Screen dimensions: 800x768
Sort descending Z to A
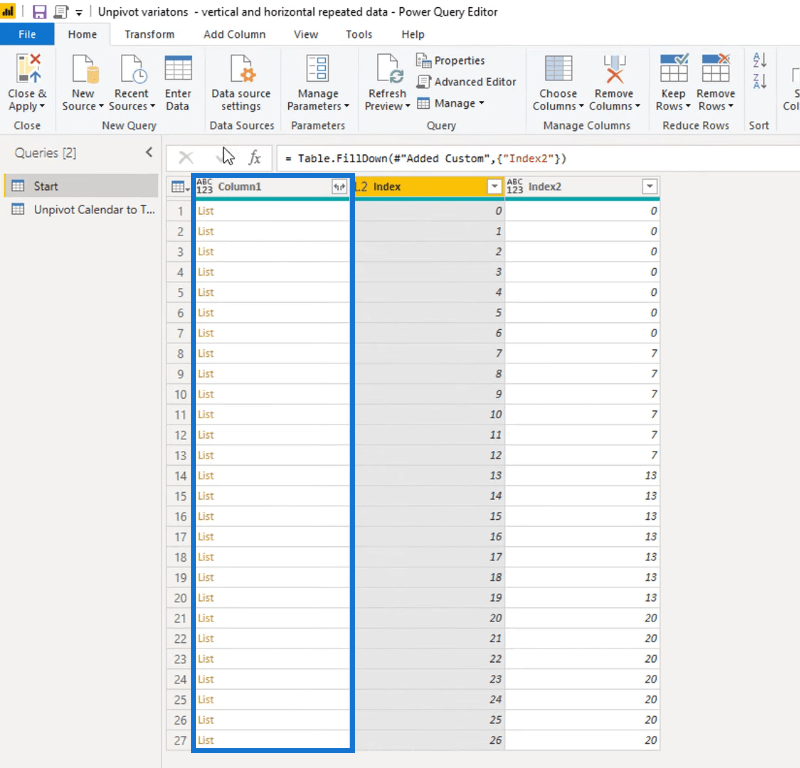click(759, 81)
